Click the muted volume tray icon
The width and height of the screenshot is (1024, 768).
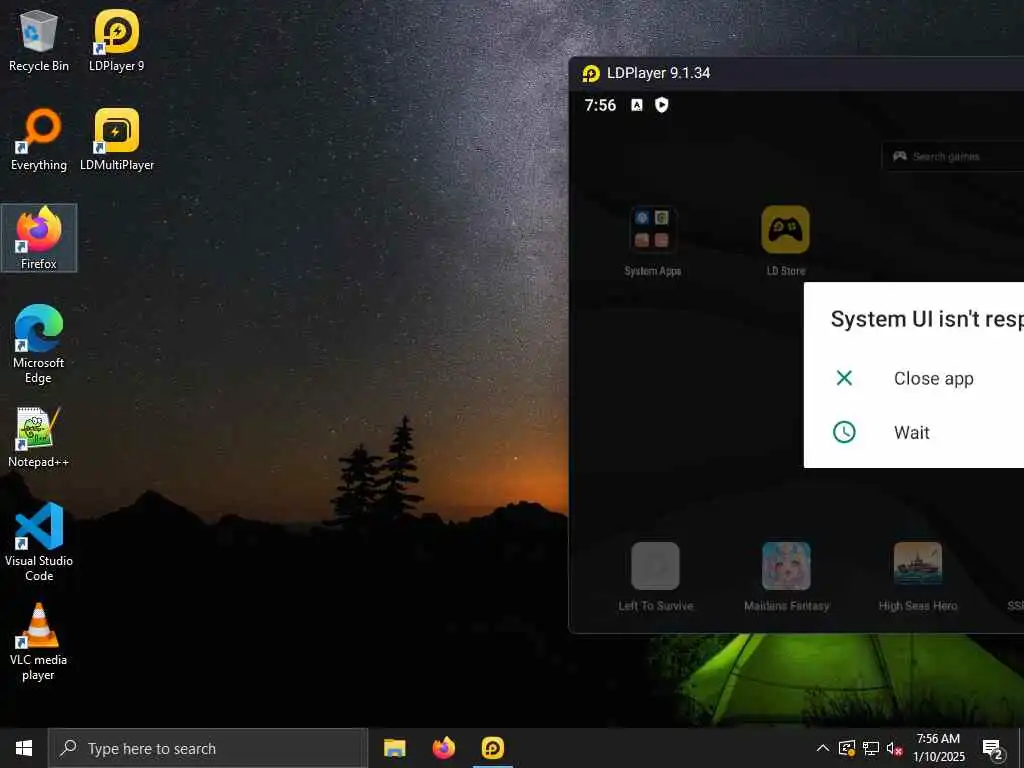894,748
